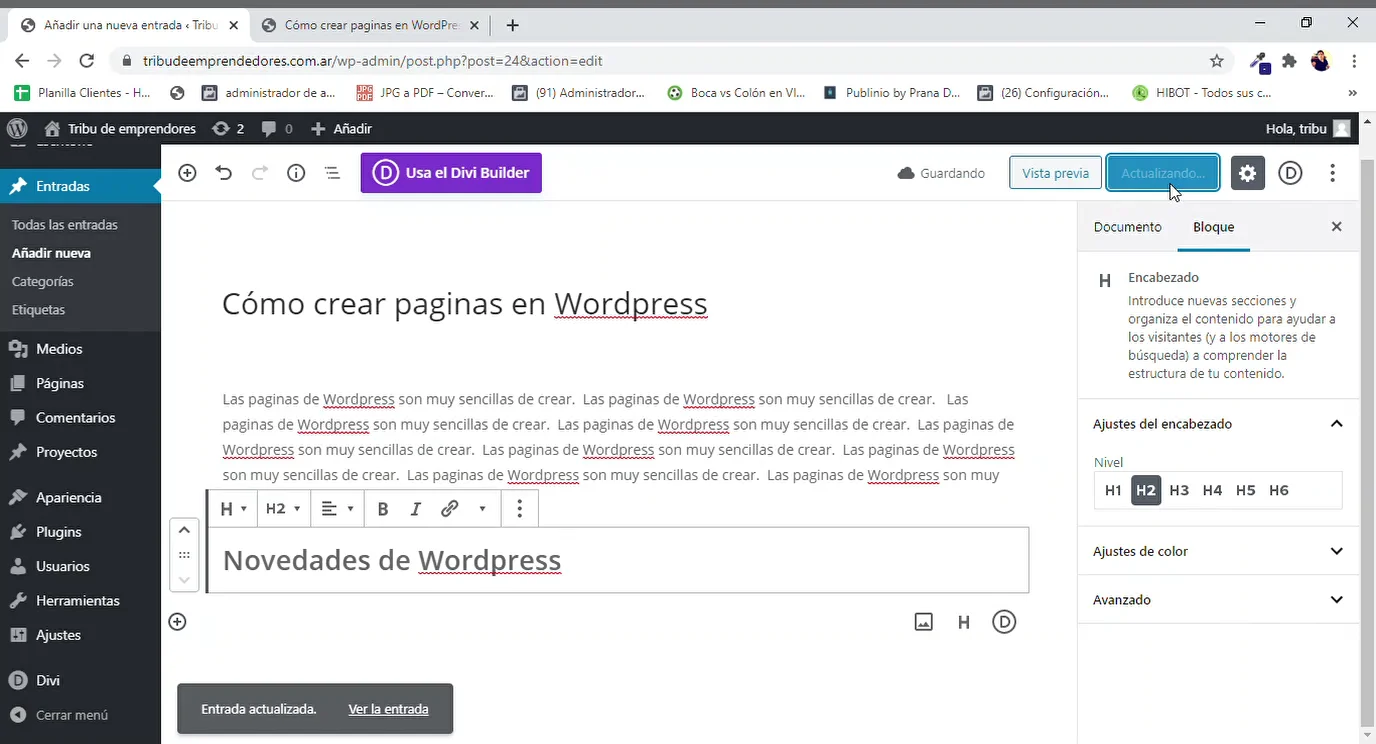Click the Divi circle icon in editor header

coord(1291,173)
